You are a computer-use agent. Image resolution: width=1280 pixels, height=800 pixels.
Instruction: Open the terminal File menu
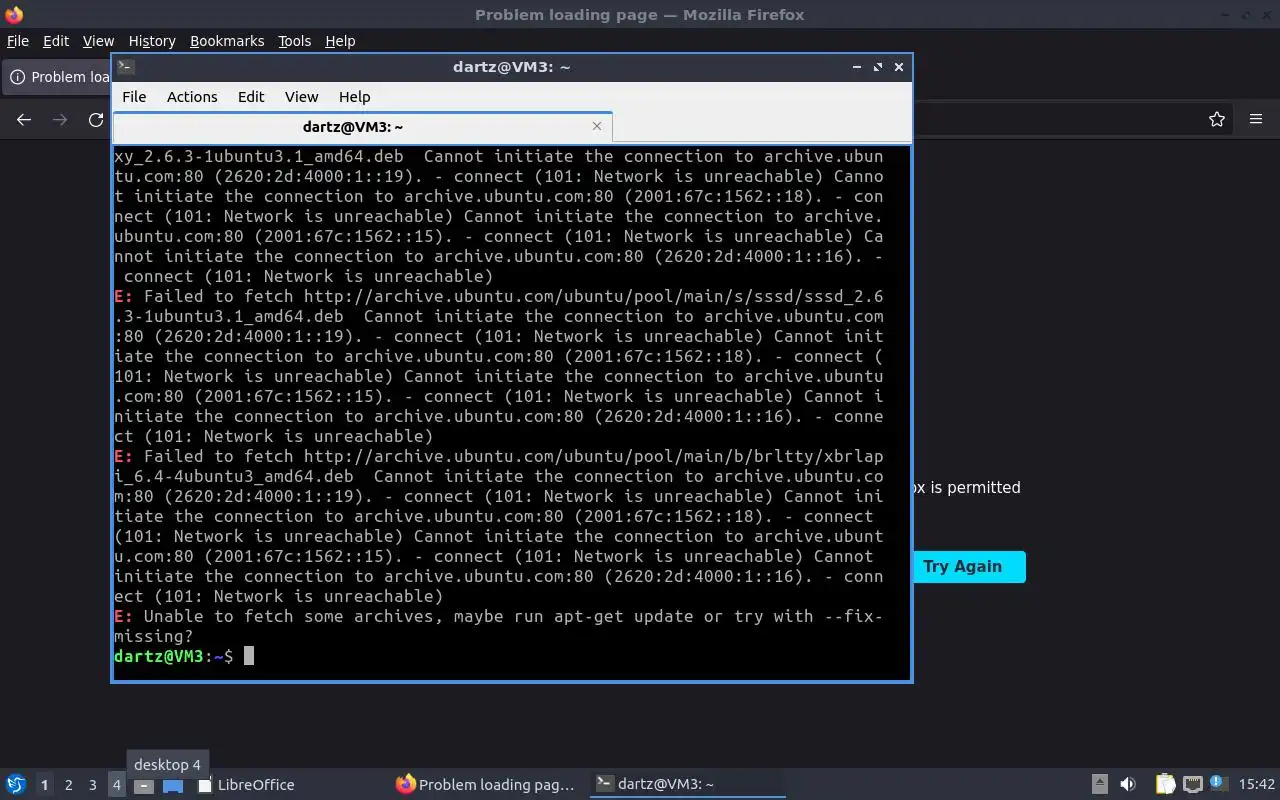click(134, 97)
